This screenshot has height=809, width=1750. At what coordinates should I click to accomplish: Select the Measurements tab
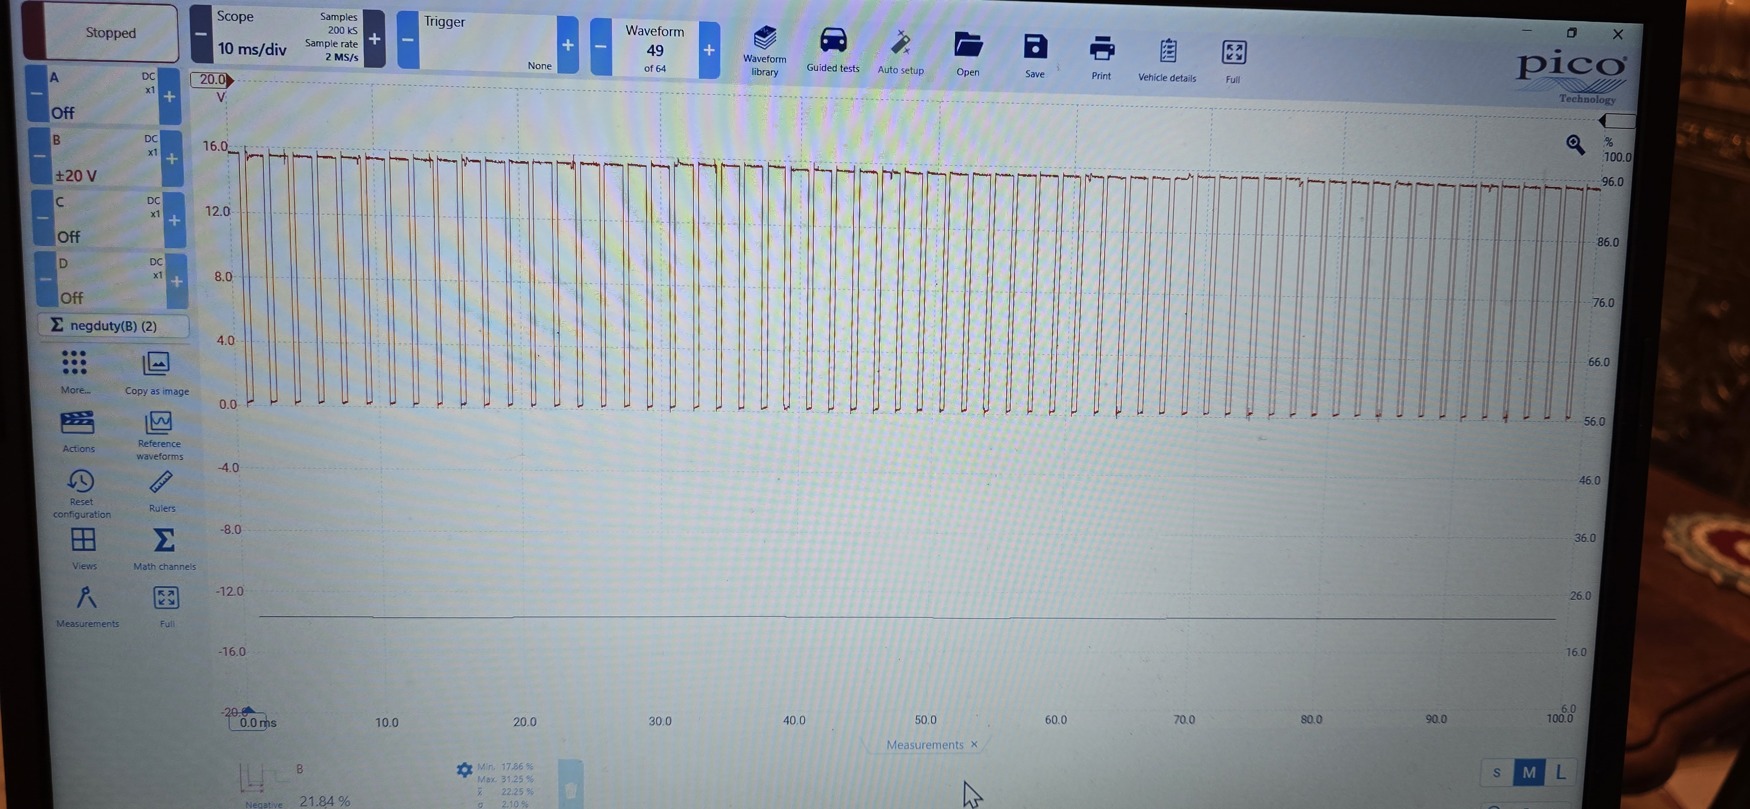pyautogui.click(x=924, y=745)
